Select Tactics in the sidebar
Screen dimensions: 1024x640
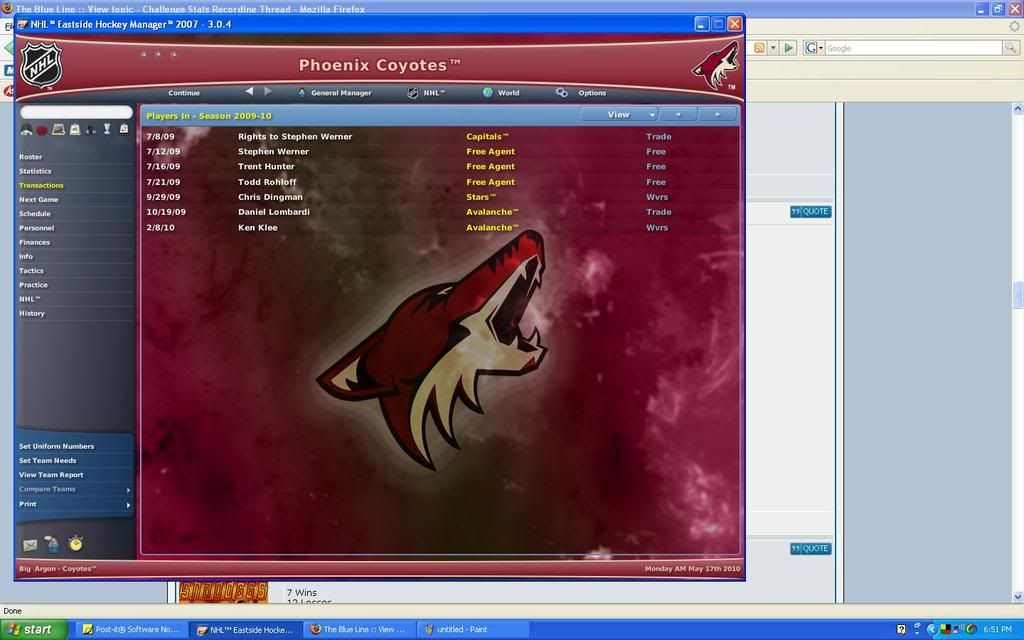[31, 270]
